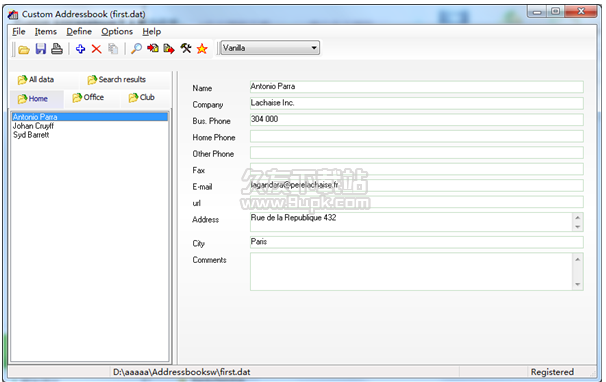Click Address field scroll down arrow
606x382 pixels.
click(x=578, y=227)
